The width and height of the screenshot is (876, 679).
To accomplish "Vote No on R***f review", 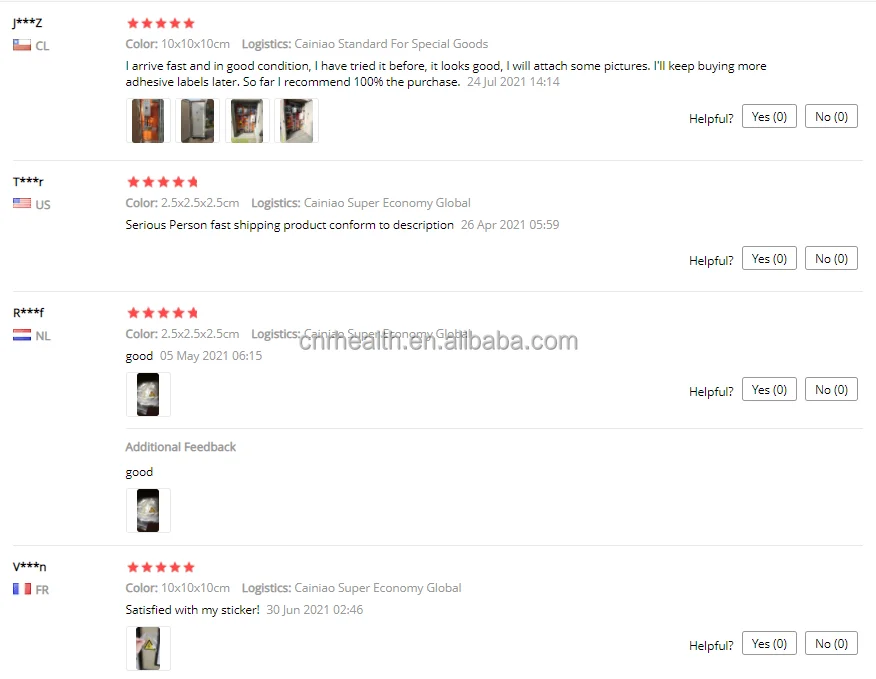I will click(831, 389).
